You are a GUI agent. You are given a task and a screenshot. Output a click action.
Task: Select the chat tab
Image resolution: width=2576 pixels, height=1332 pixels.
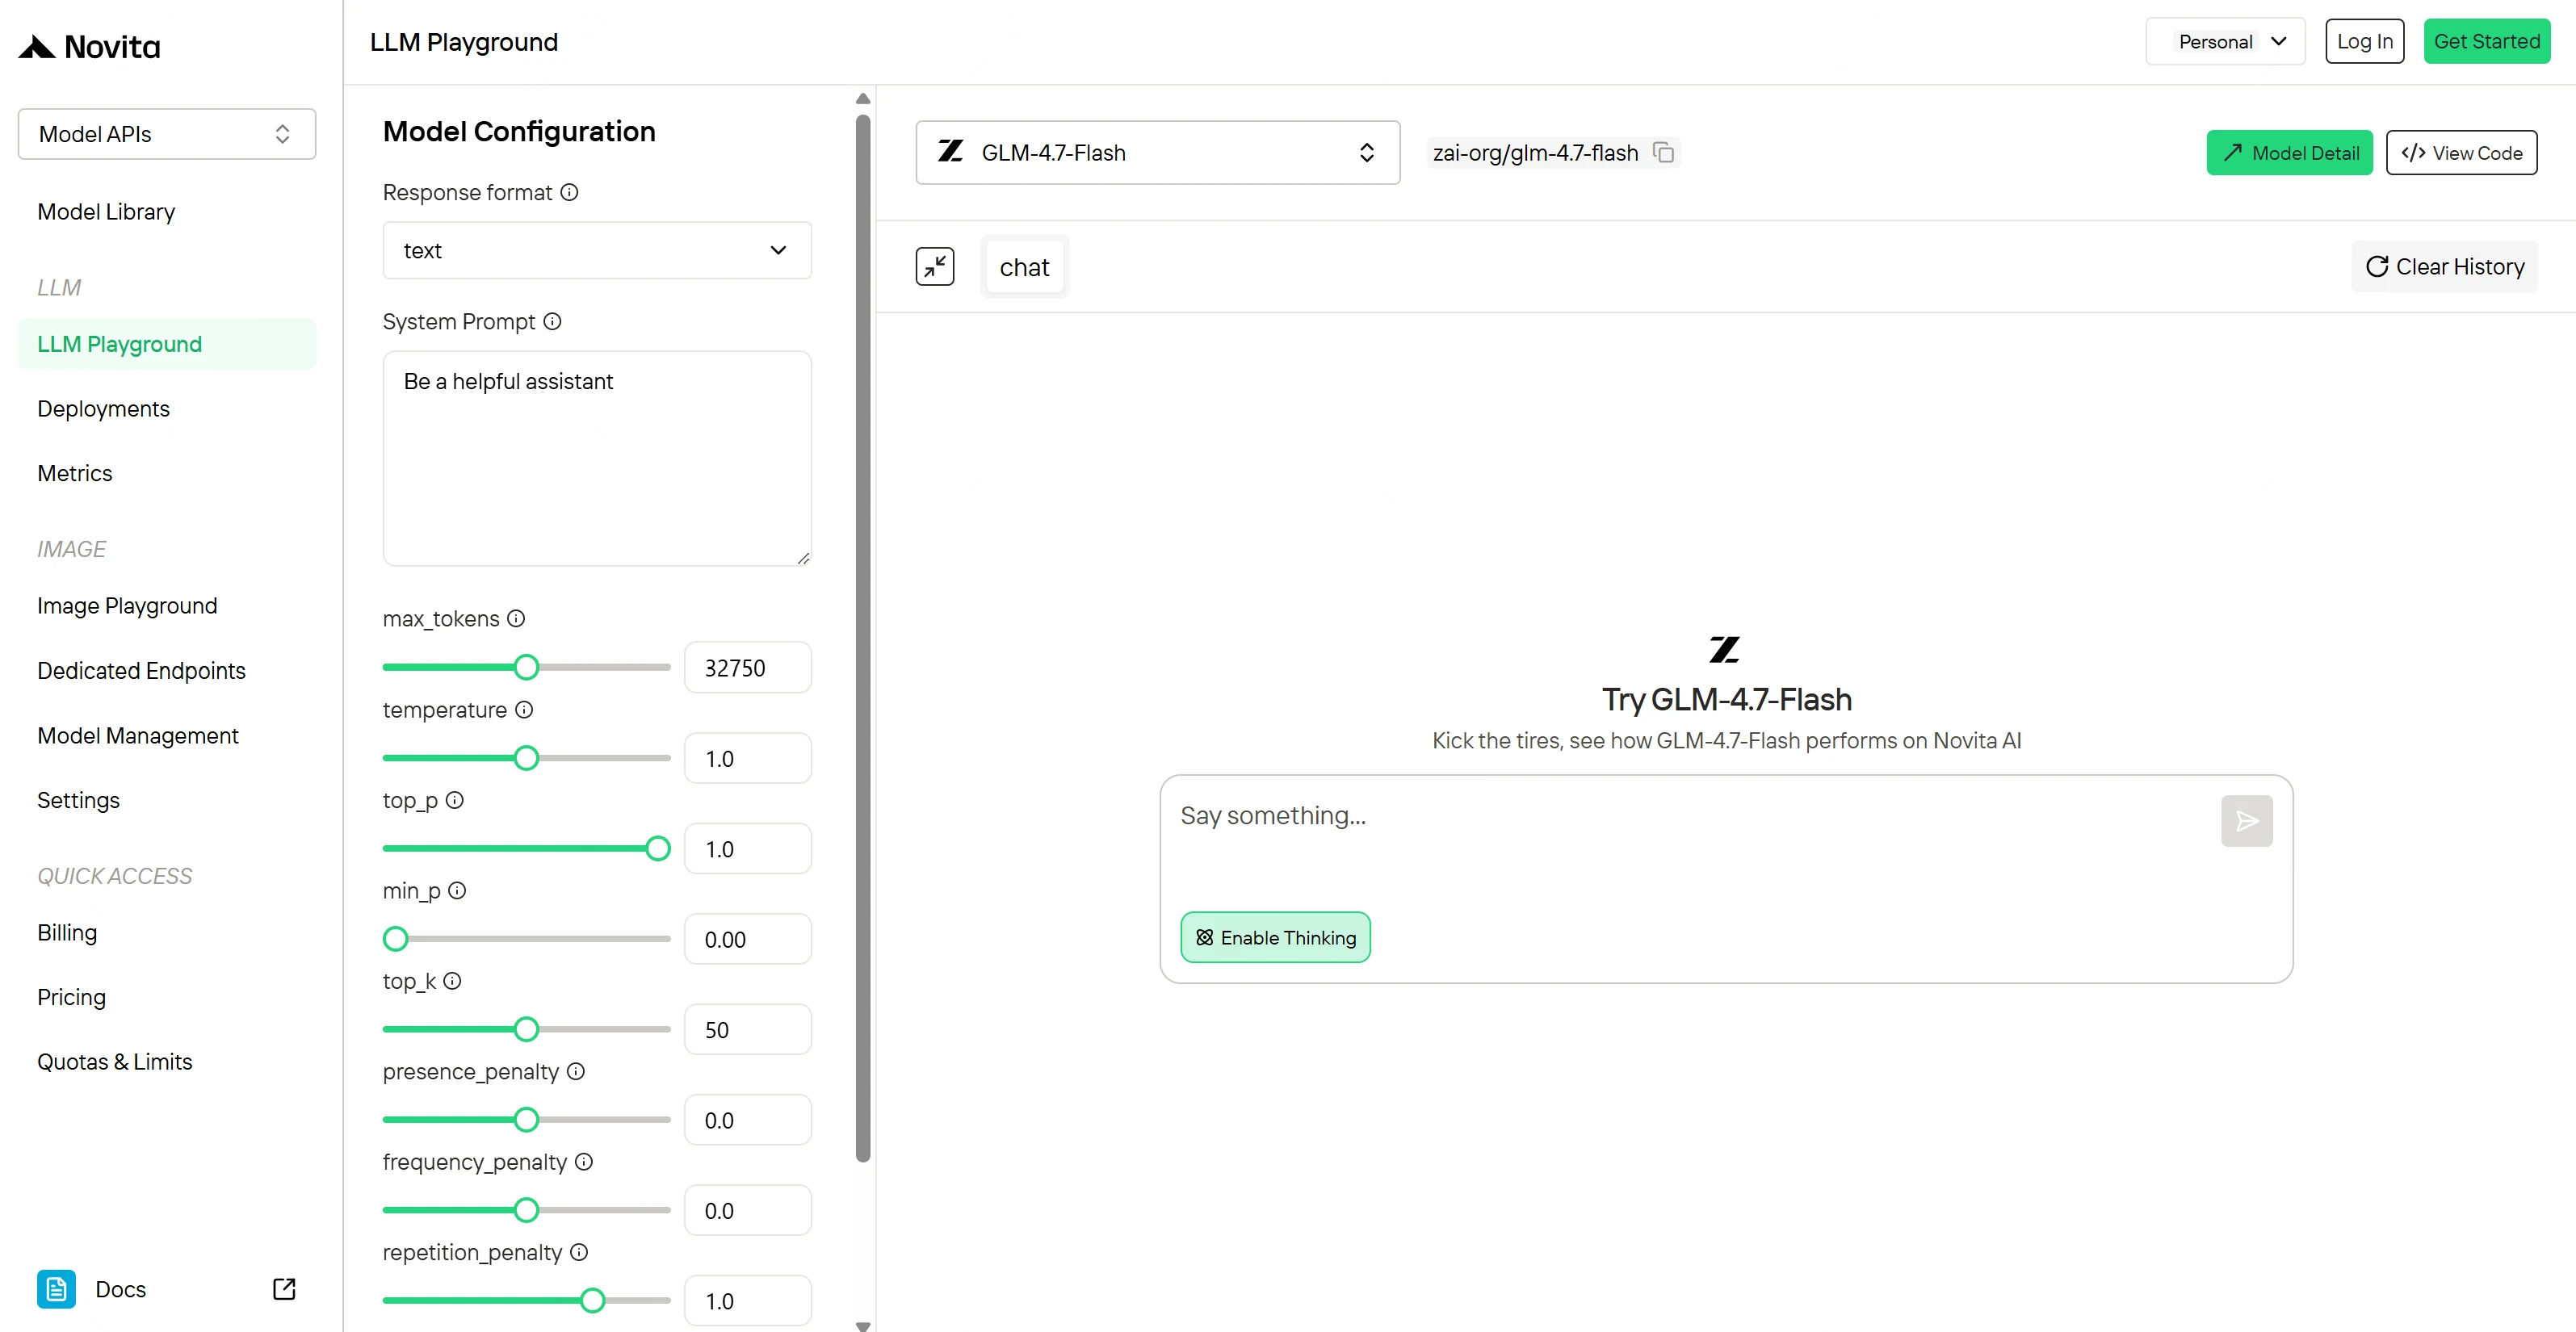point(1024,267)
